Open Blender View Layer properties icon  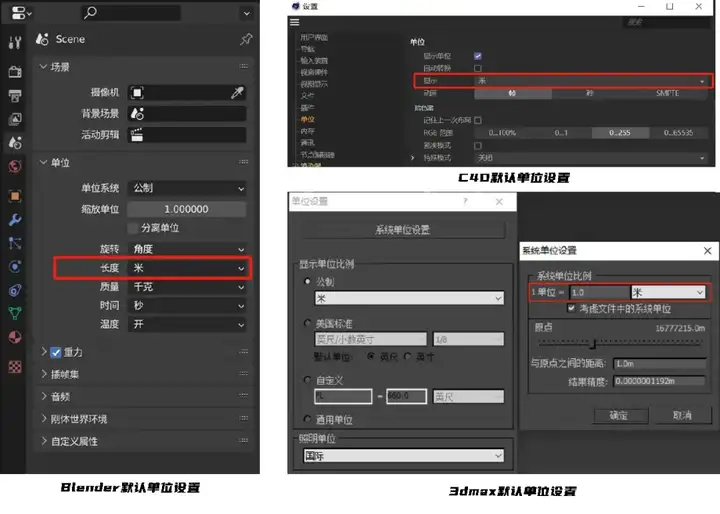click(x=15, y=119)
